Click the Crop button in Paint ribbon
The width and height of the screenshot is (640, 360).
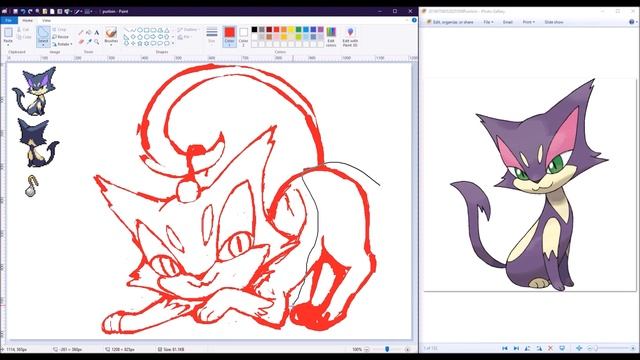(x=60, y=30)
